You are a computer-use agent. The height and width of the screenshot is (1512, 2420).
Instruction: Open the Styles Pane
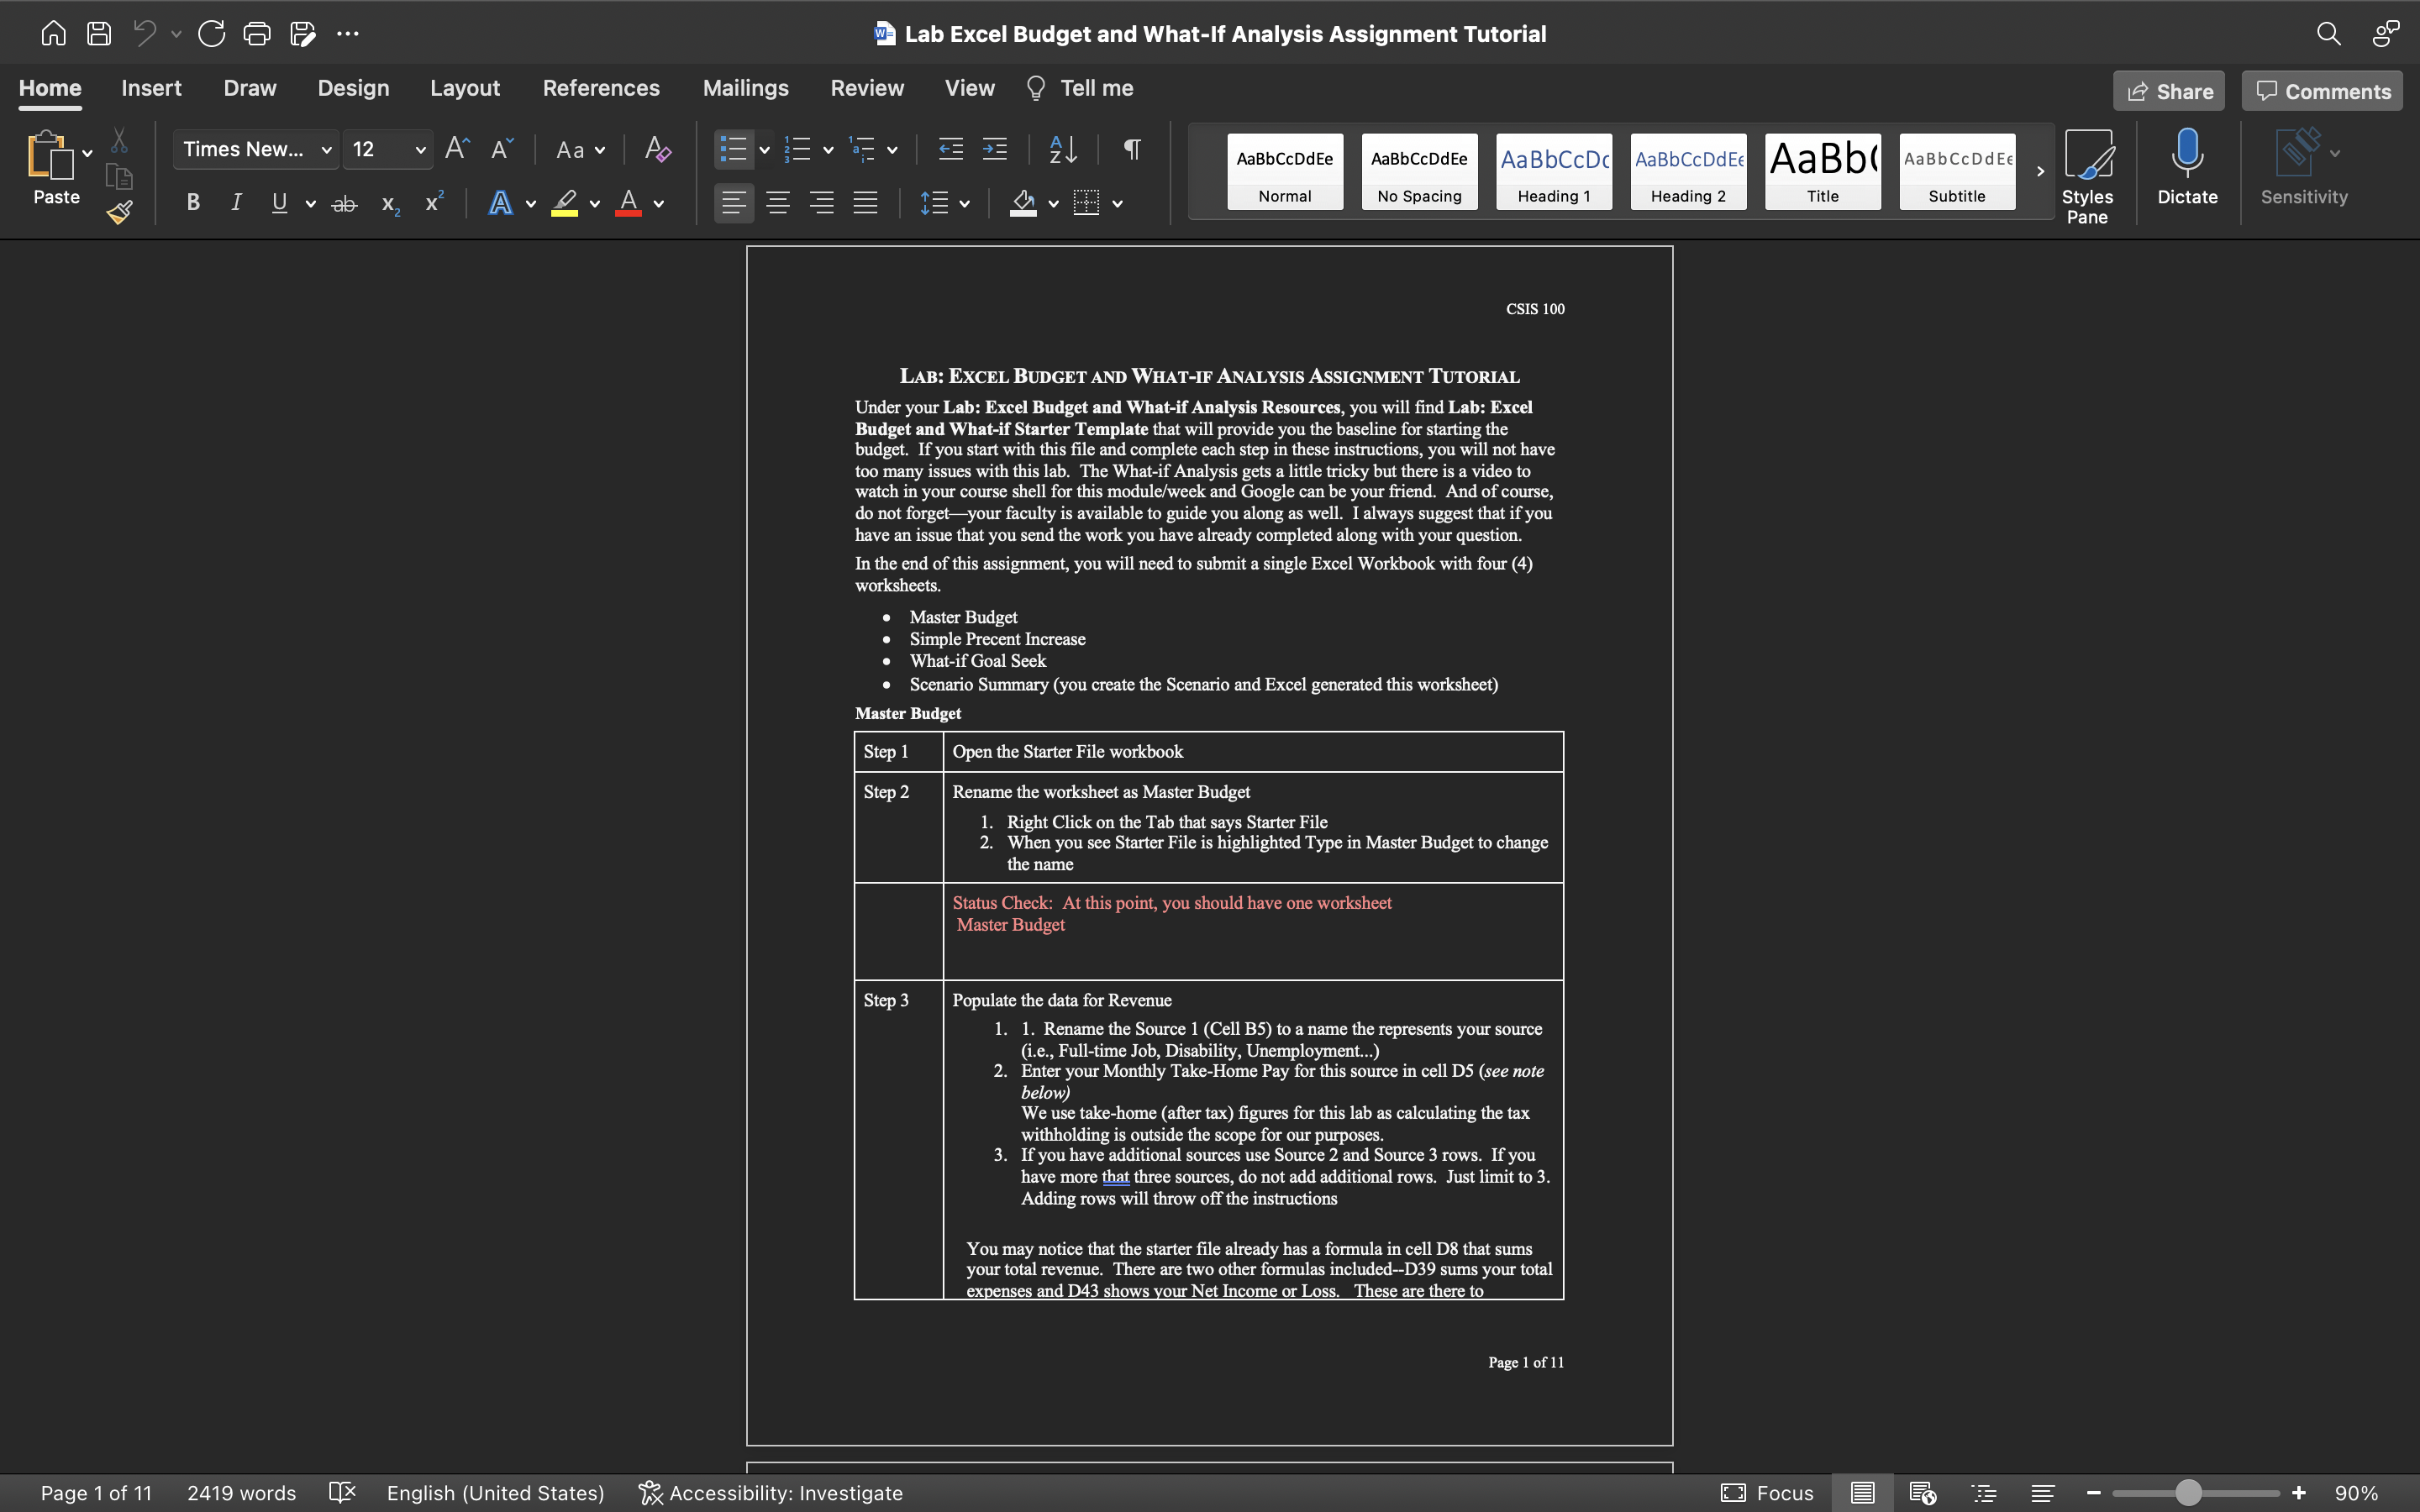pyautogui.click(x=2089, y=170)
